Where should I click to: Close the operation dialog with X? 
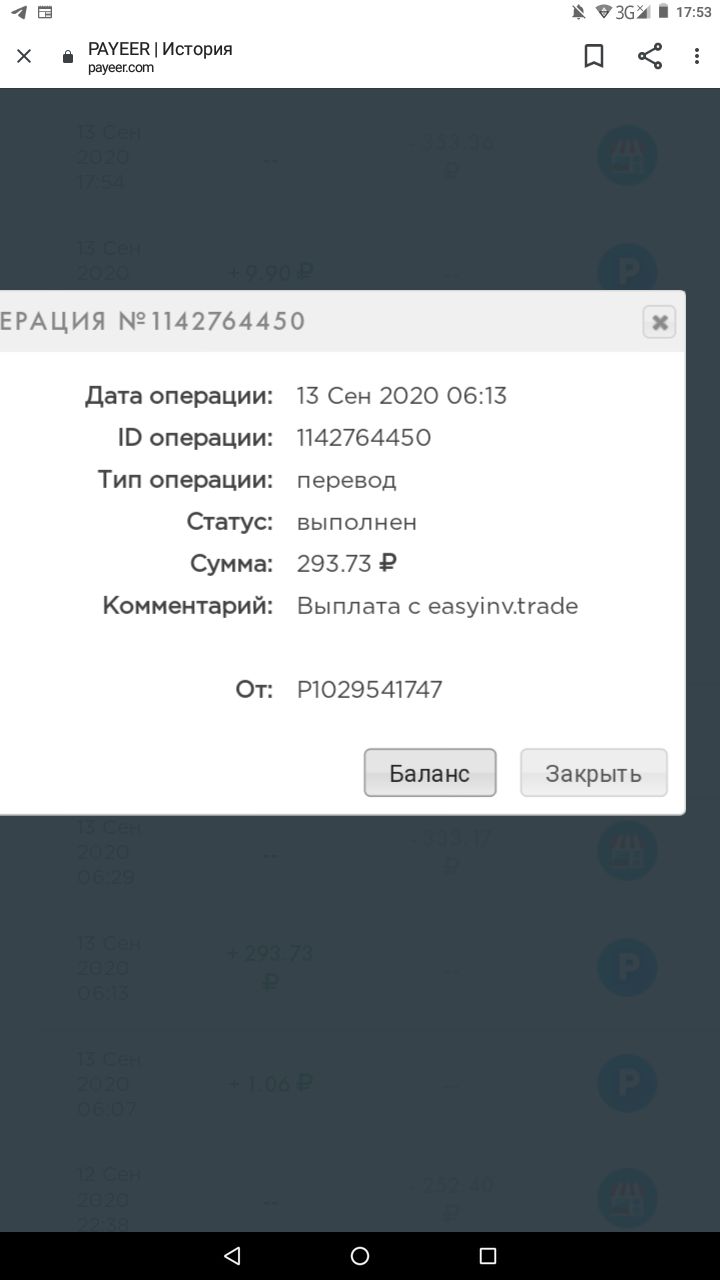tap(659, 322)
